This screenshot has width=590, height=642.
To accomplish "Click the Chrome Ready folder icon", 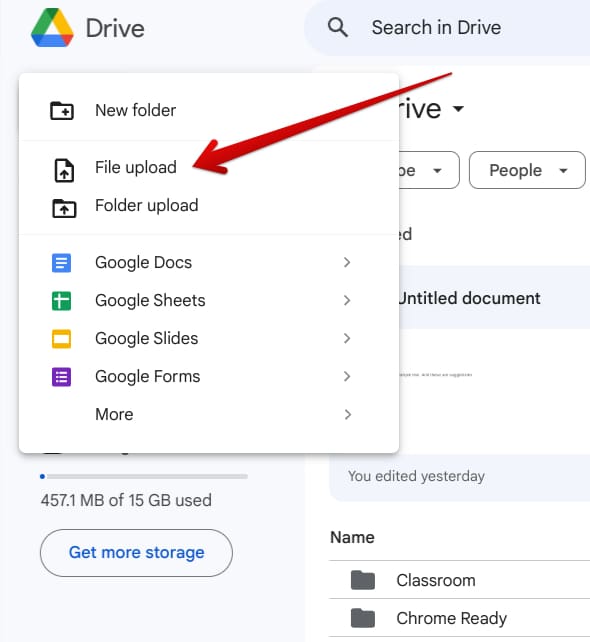I will tap(363, 618).
